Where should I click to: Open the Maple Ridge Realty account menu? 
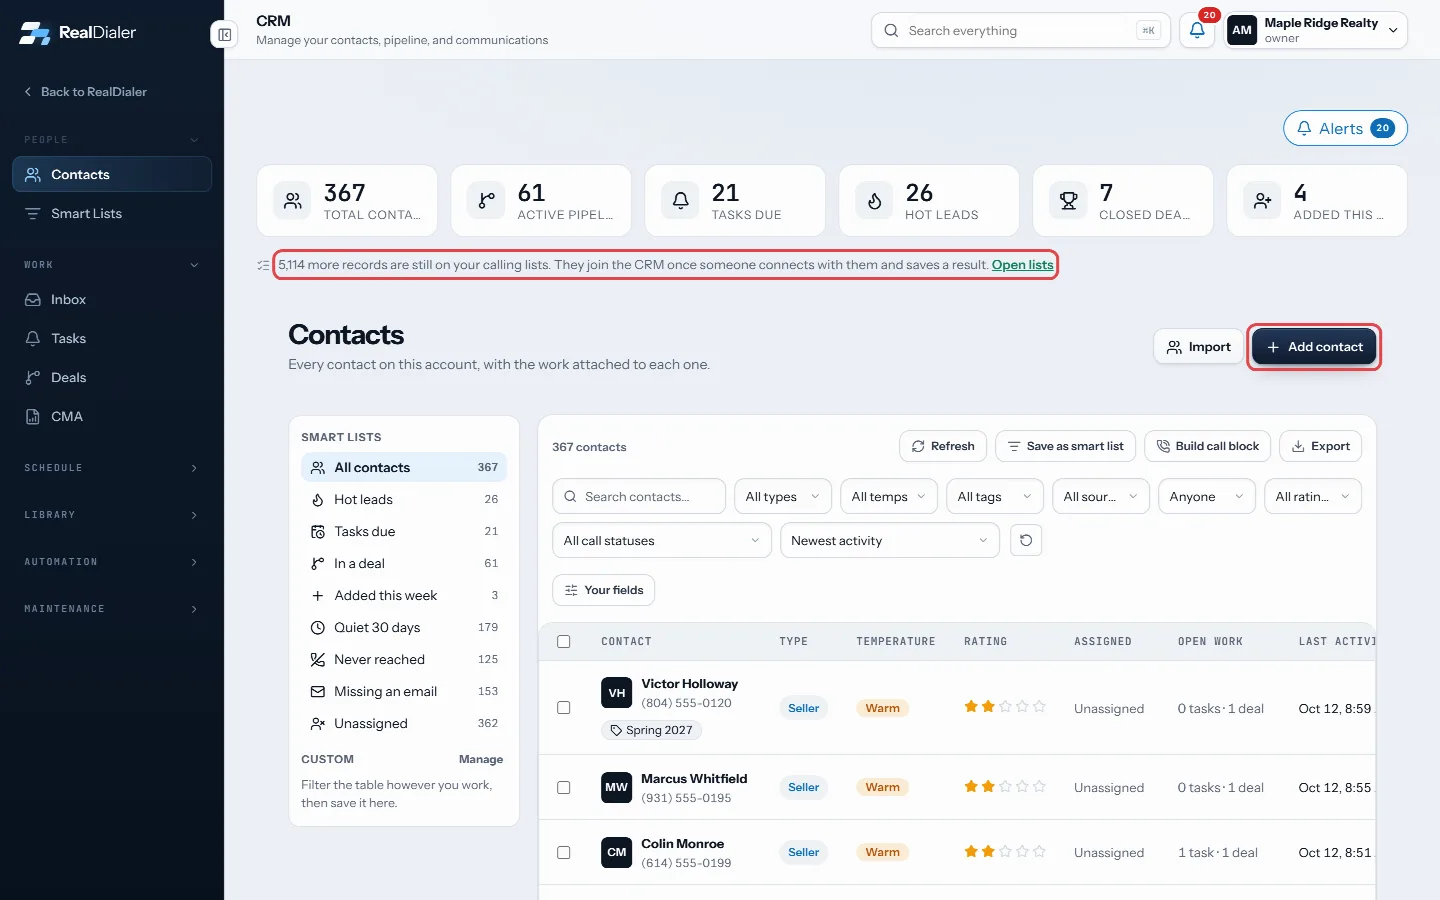(x=1316, y=30)
